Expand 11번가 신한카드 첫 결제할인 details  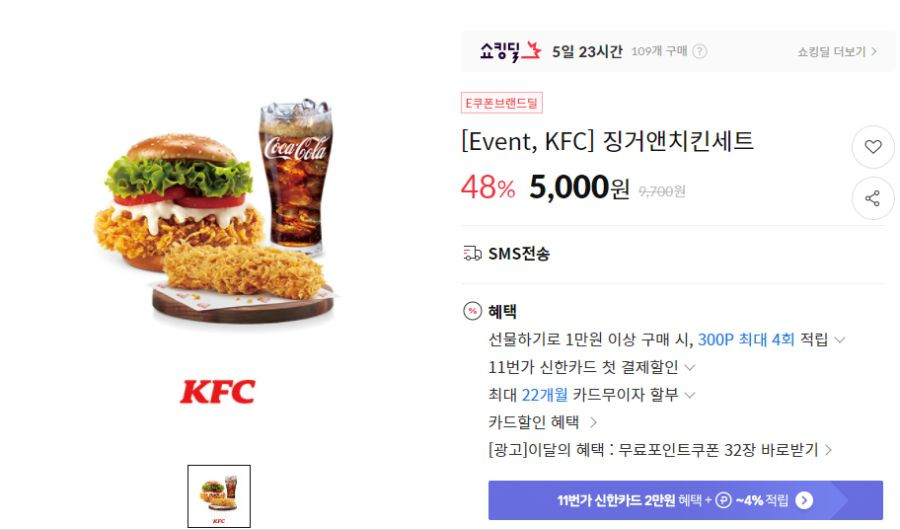pyautogui.click(x=690, y=367)
